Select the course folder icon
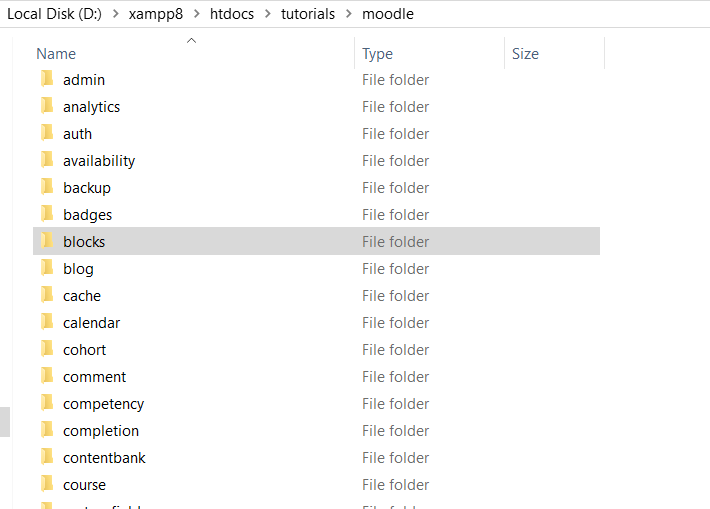Screen dimensions: 710x509 [x=47, y=484]
